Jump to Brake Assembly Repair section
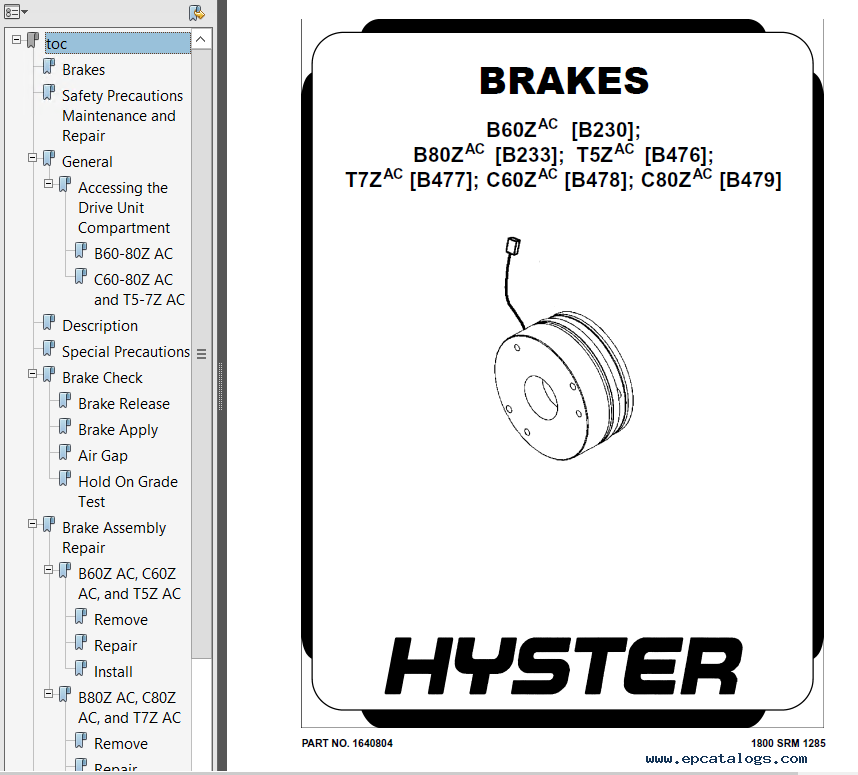 click(x=114, y=537)
